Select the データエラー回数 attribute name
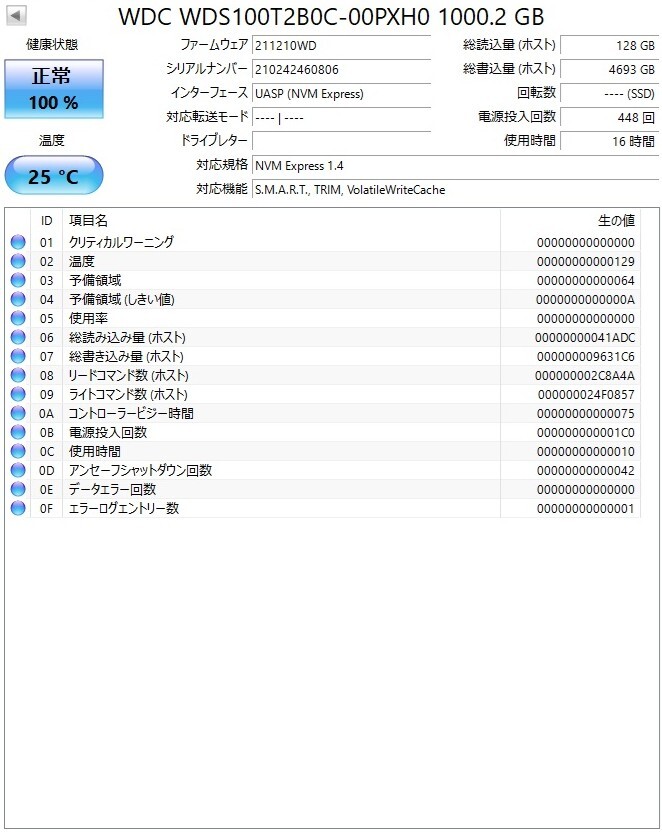Viewport: 662px width, 832px height. coord(112,489)
